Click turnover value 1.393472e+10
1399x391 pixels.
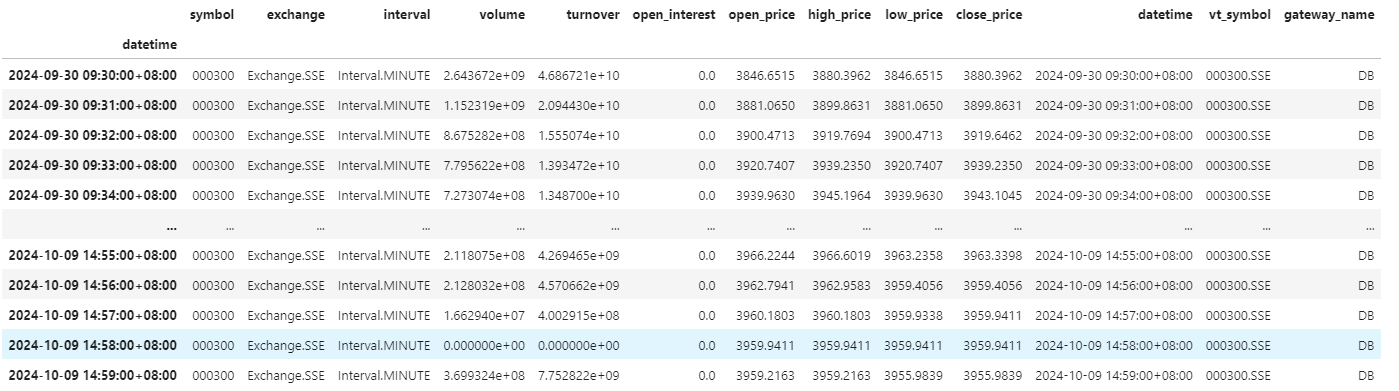coord(579,165)
